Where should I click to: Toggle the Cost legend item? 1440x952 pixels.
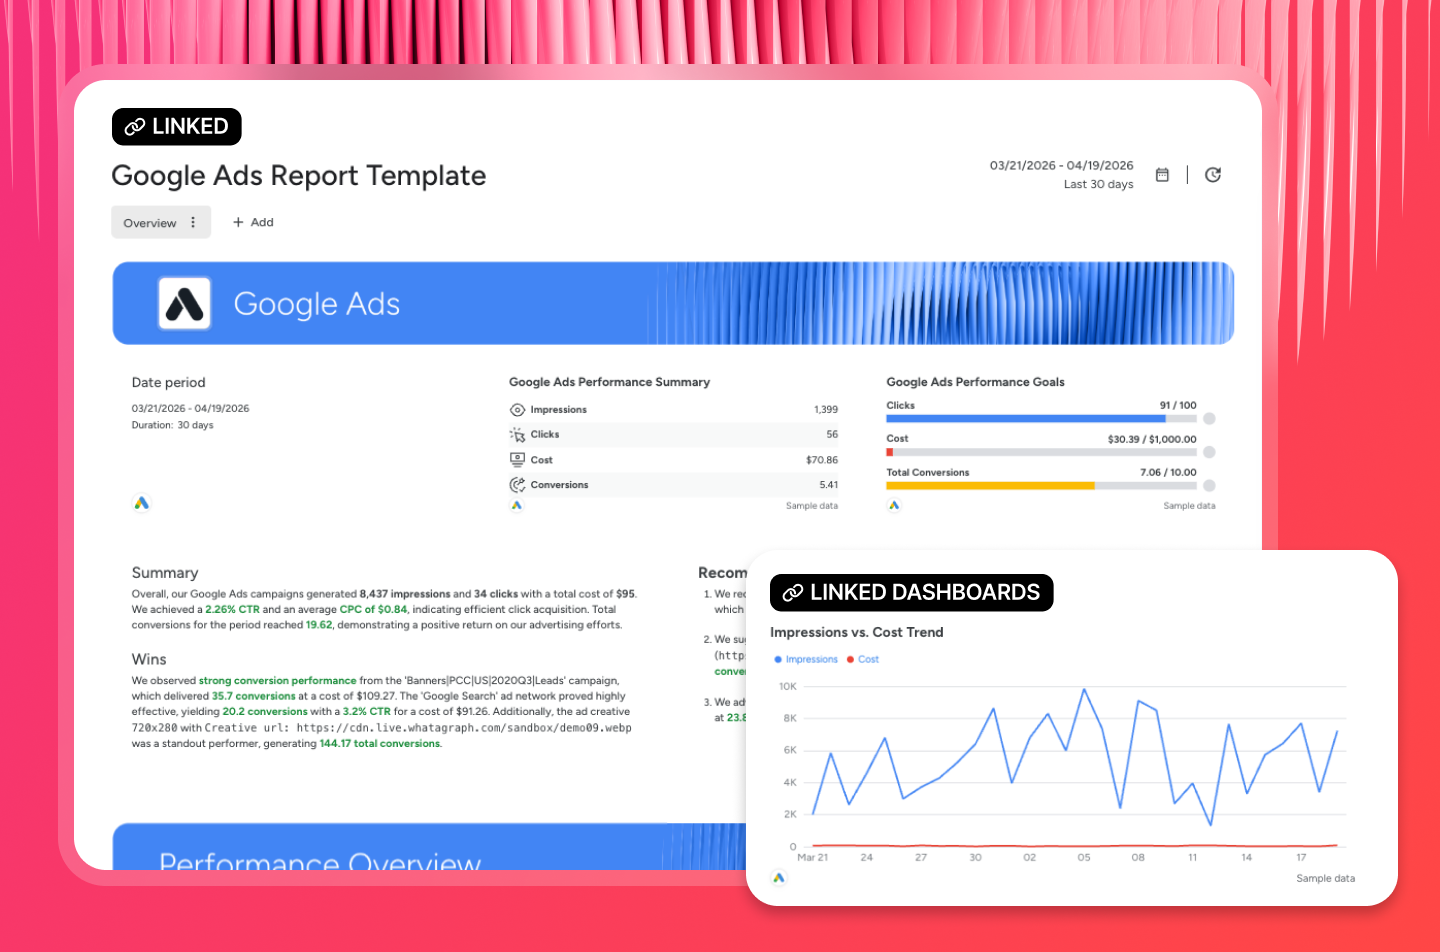(862, 659)
